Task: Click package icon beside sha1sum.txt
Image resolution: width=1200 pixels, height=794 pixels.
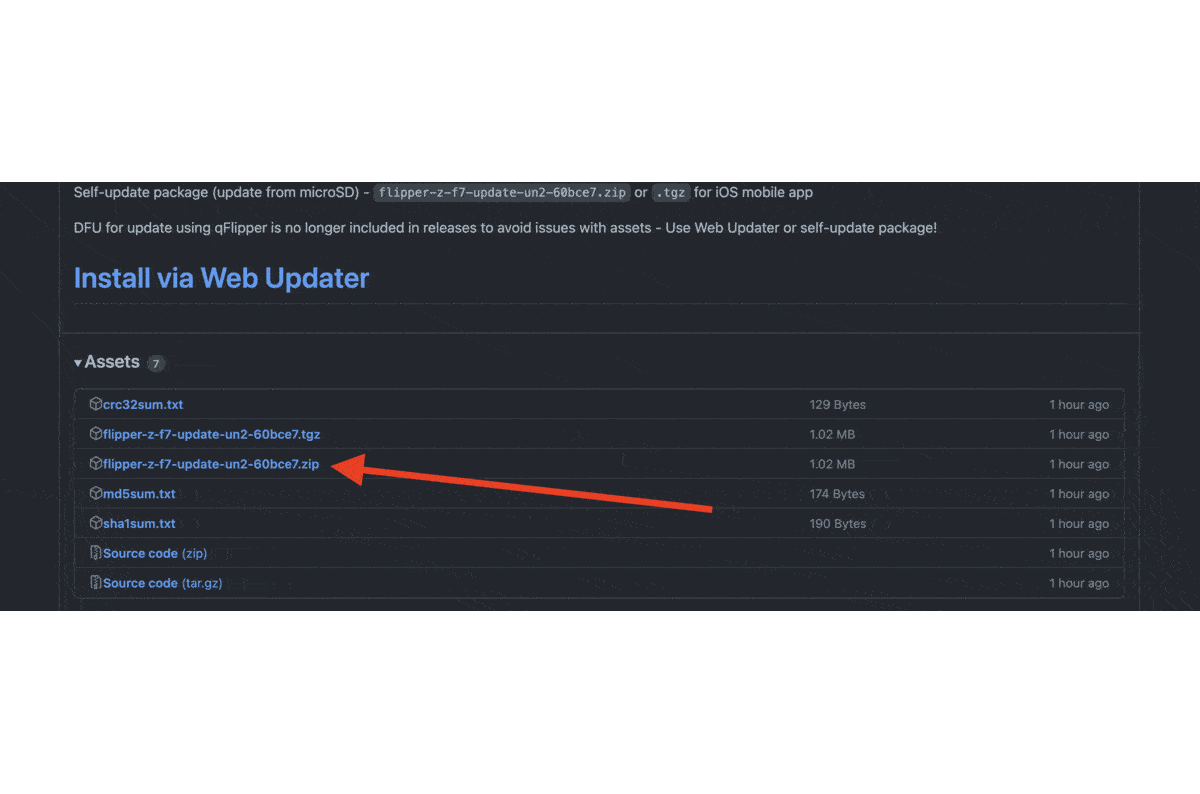Action: click(x=96, y=523)
